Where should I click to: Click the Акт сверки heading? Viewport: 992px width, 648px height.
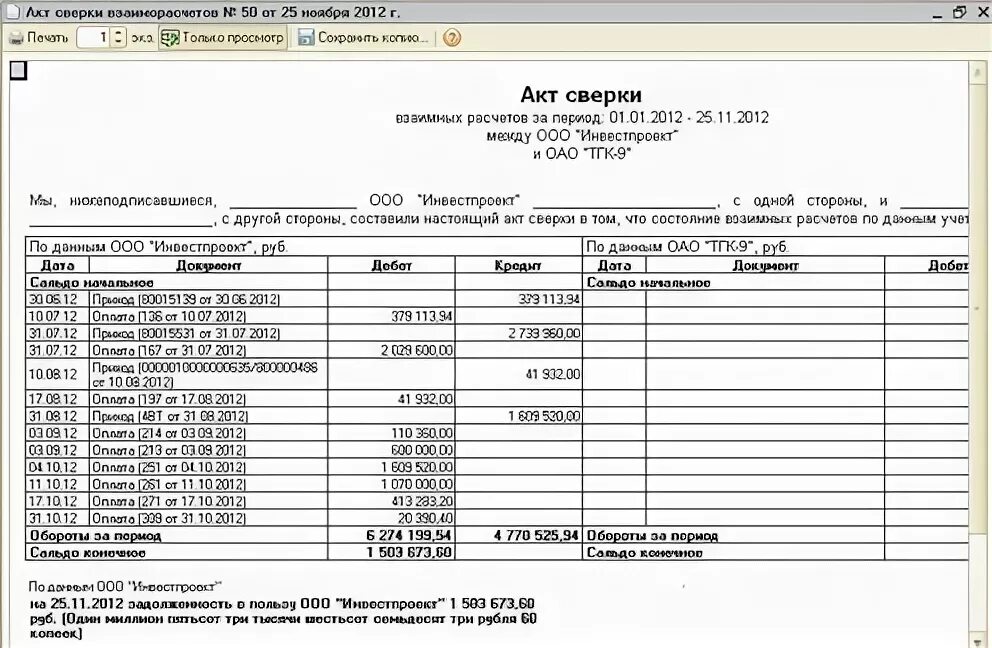(581, 95)
